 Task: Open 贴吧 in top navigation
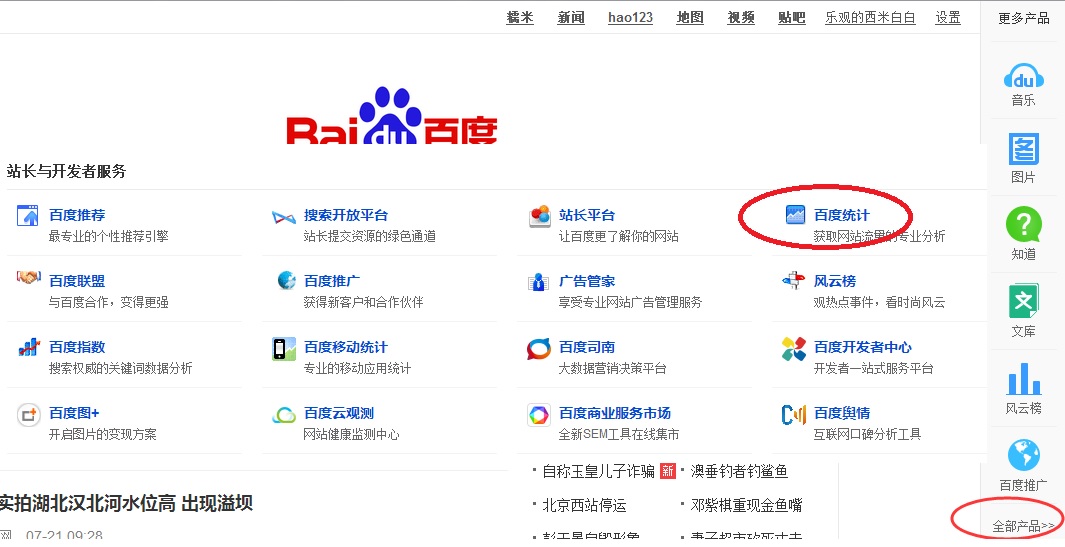[792, 18]
